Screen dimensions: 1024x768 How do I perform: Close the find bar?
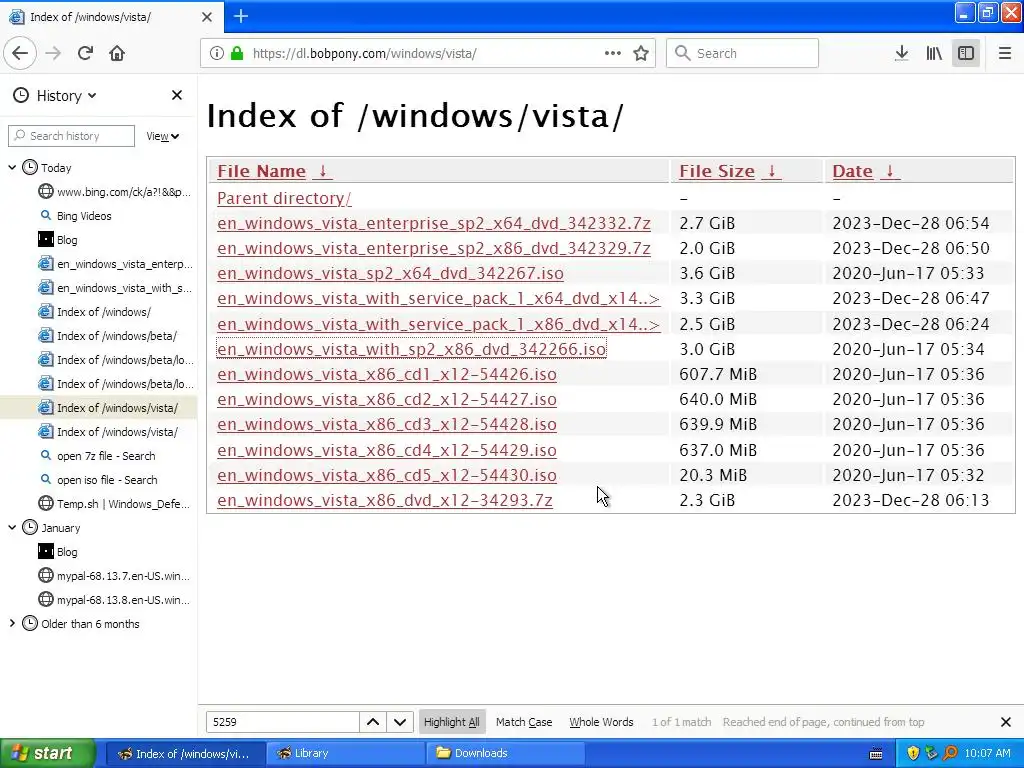pyautogui.click(x=1006, y=722)
